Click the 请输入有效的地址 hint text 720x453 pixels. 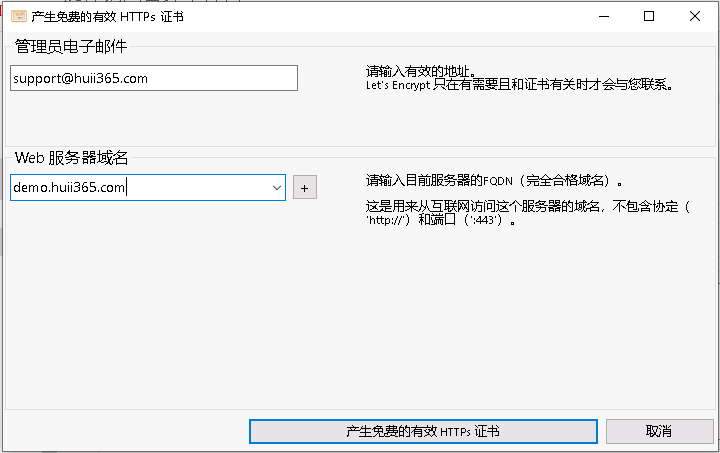420,72
